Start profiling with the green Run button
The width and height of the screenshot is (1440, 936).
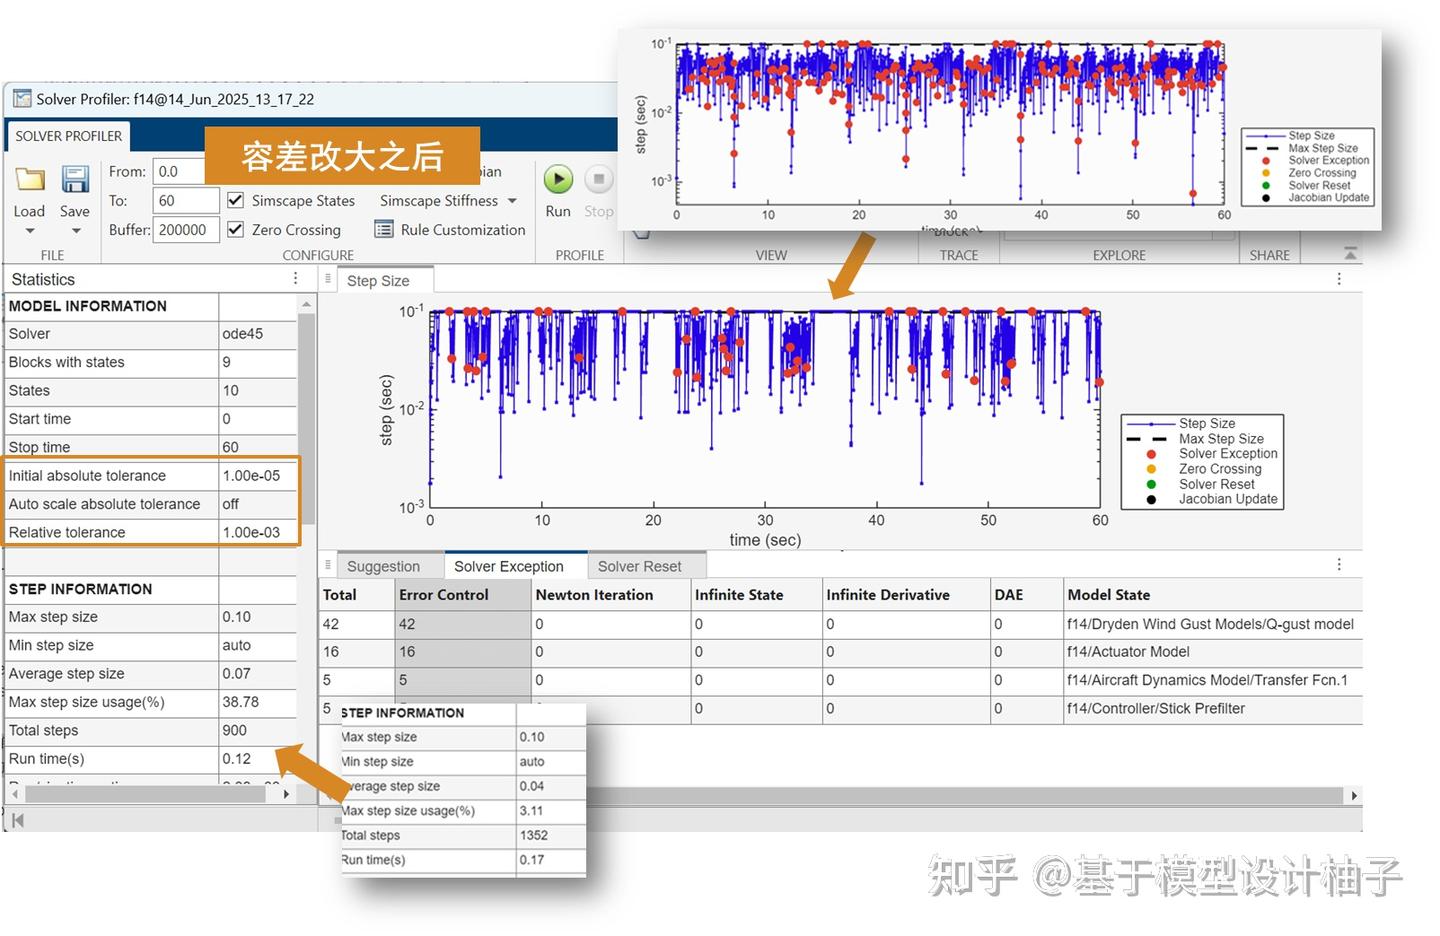pyautogui.click(x=558, y=179)
